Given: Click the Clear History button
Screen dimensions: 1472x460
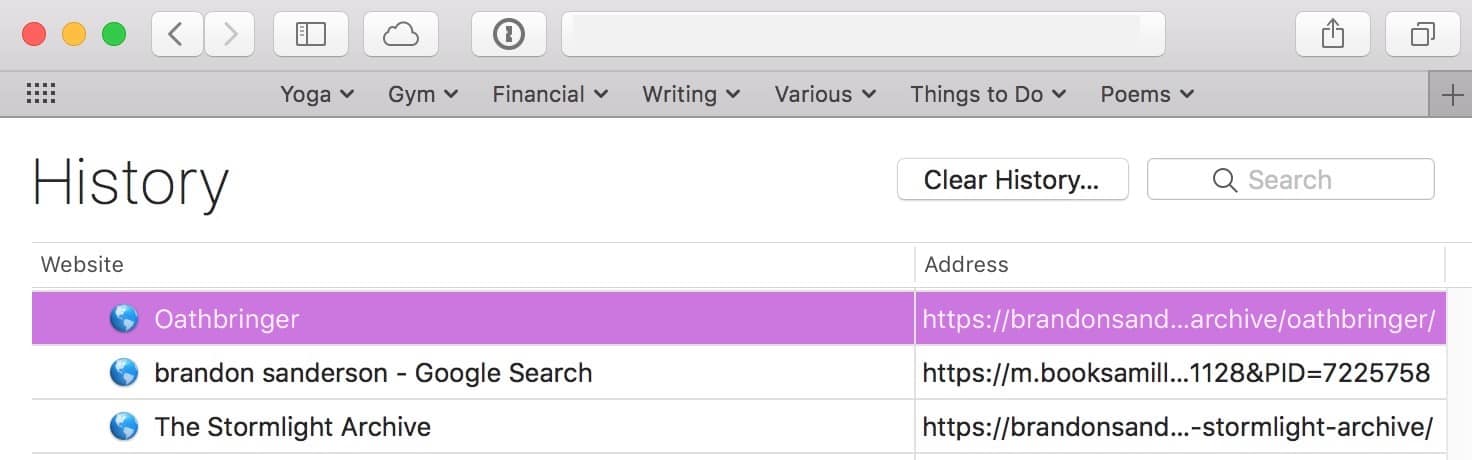Looking at the screenshot, I should [1012, 180].
